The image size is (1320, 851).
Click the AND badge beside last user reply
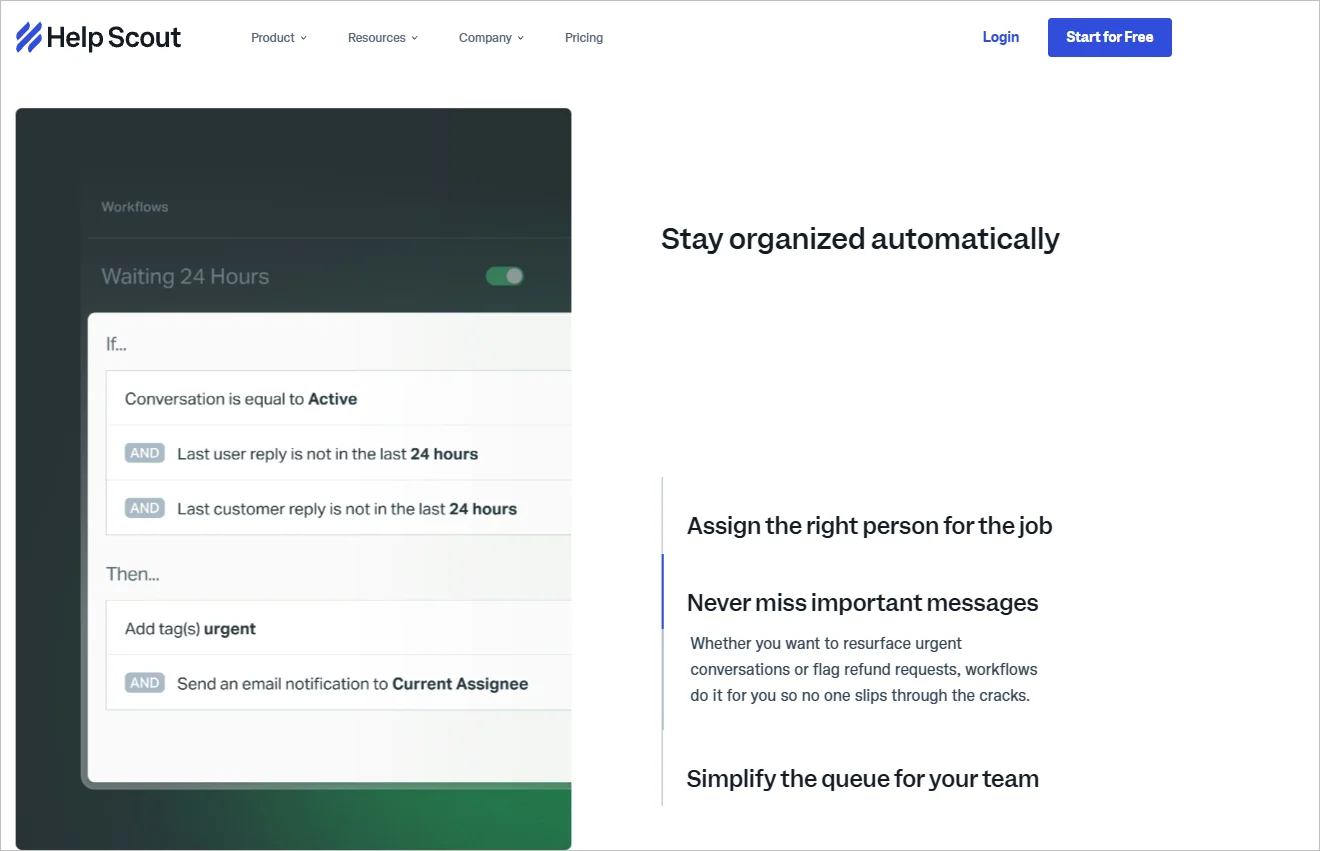[x=144, y=452]
